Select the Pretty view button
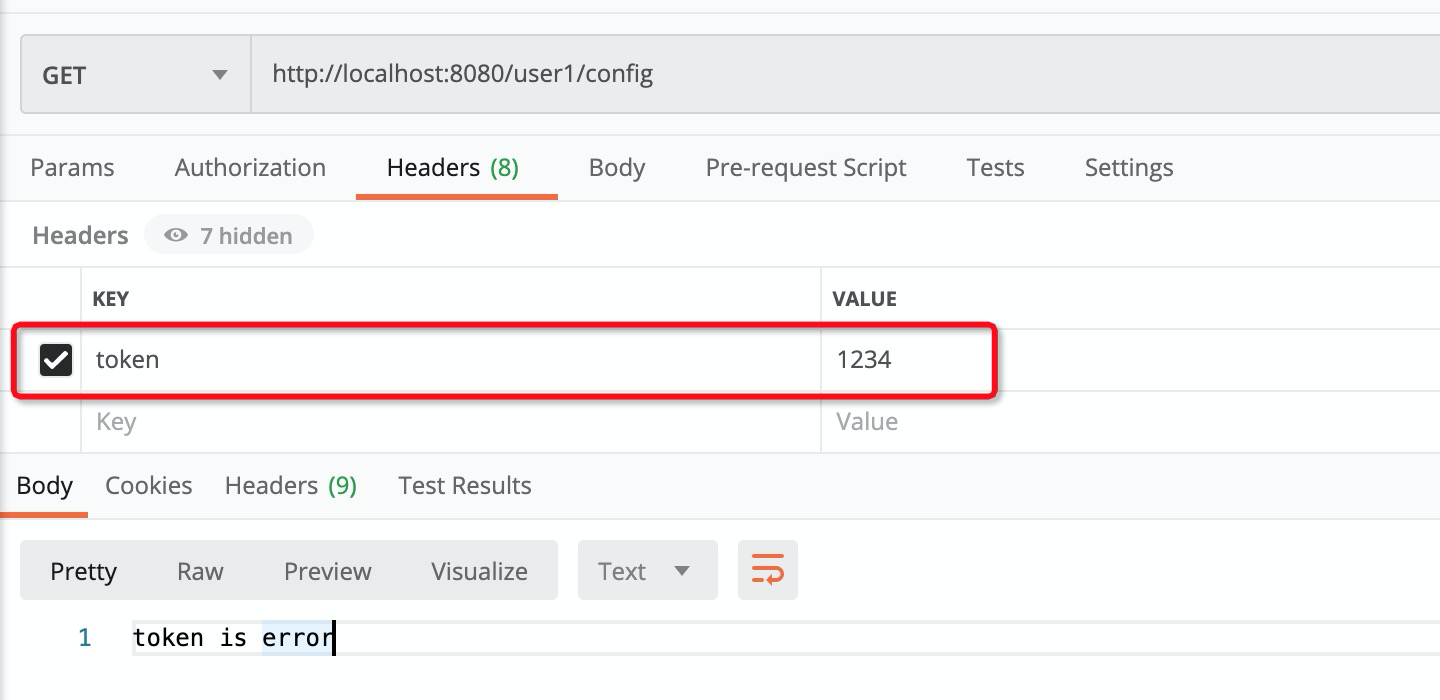The height and width of the screenshot is (700, 1440). click(x=83, y=571)
